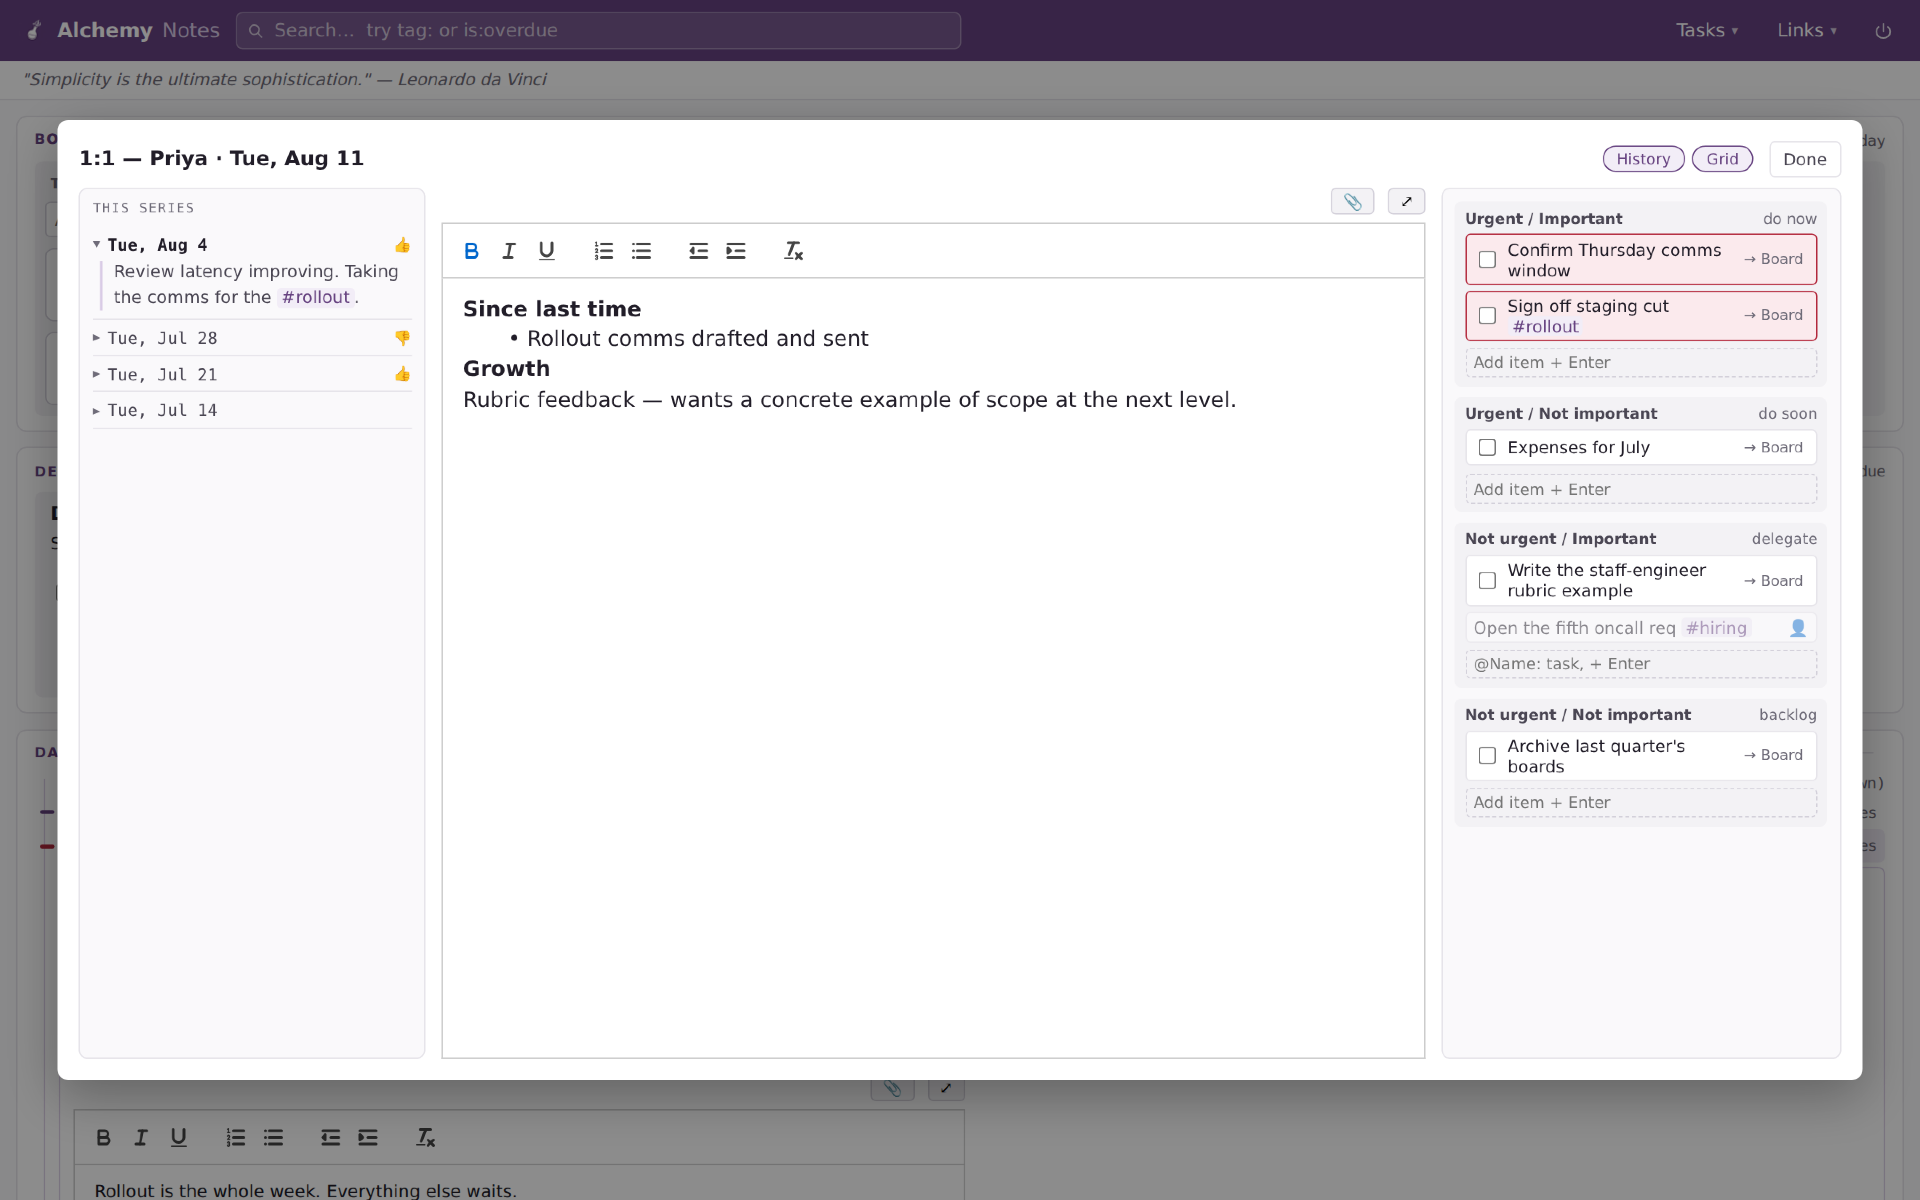Toggle italic in the 1:1 note editor
Screen dimensions: 1920x1200
coord(509,251)
